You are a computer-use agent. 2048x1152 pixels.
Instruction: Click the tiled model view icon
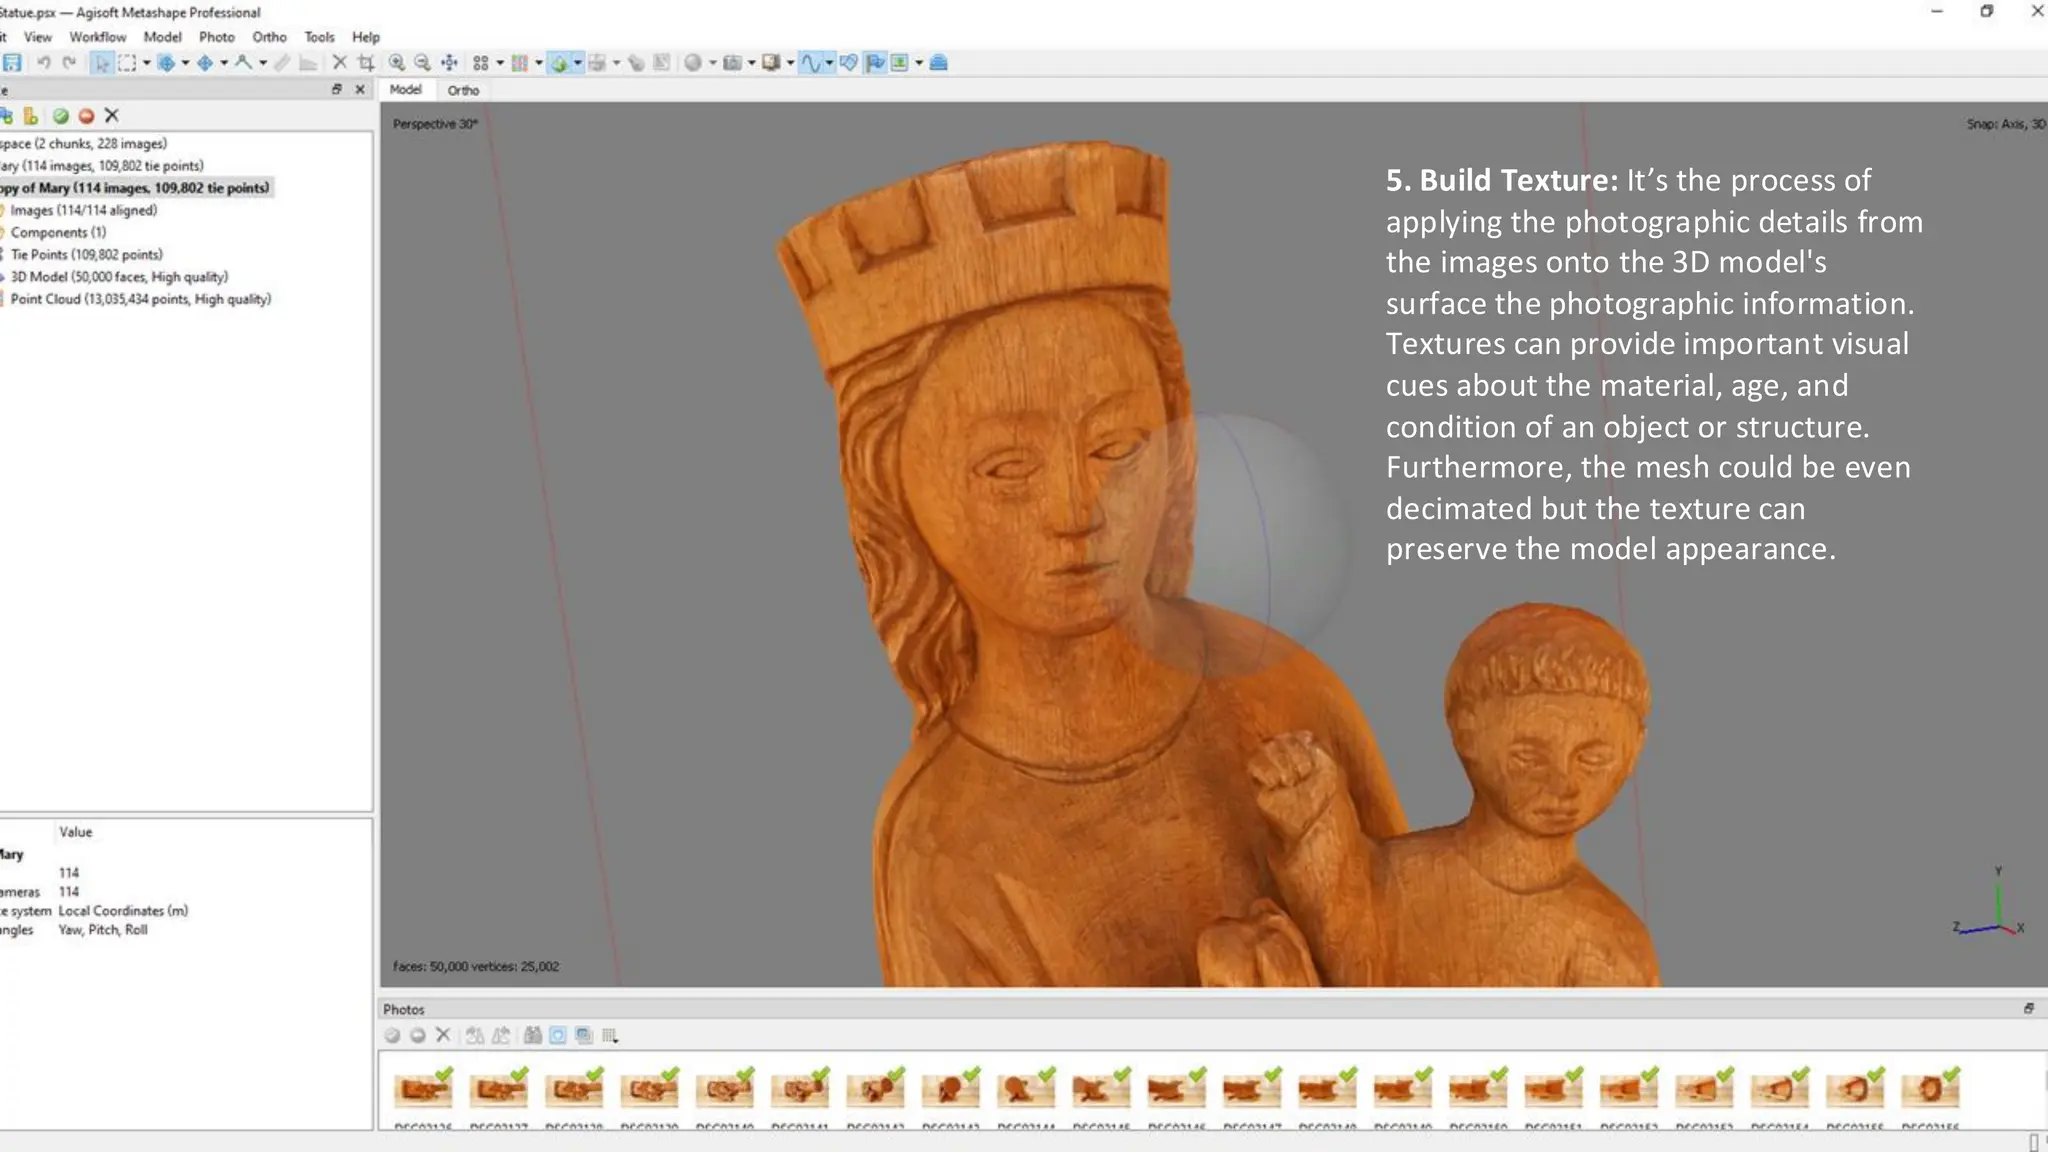coord(597,63)
